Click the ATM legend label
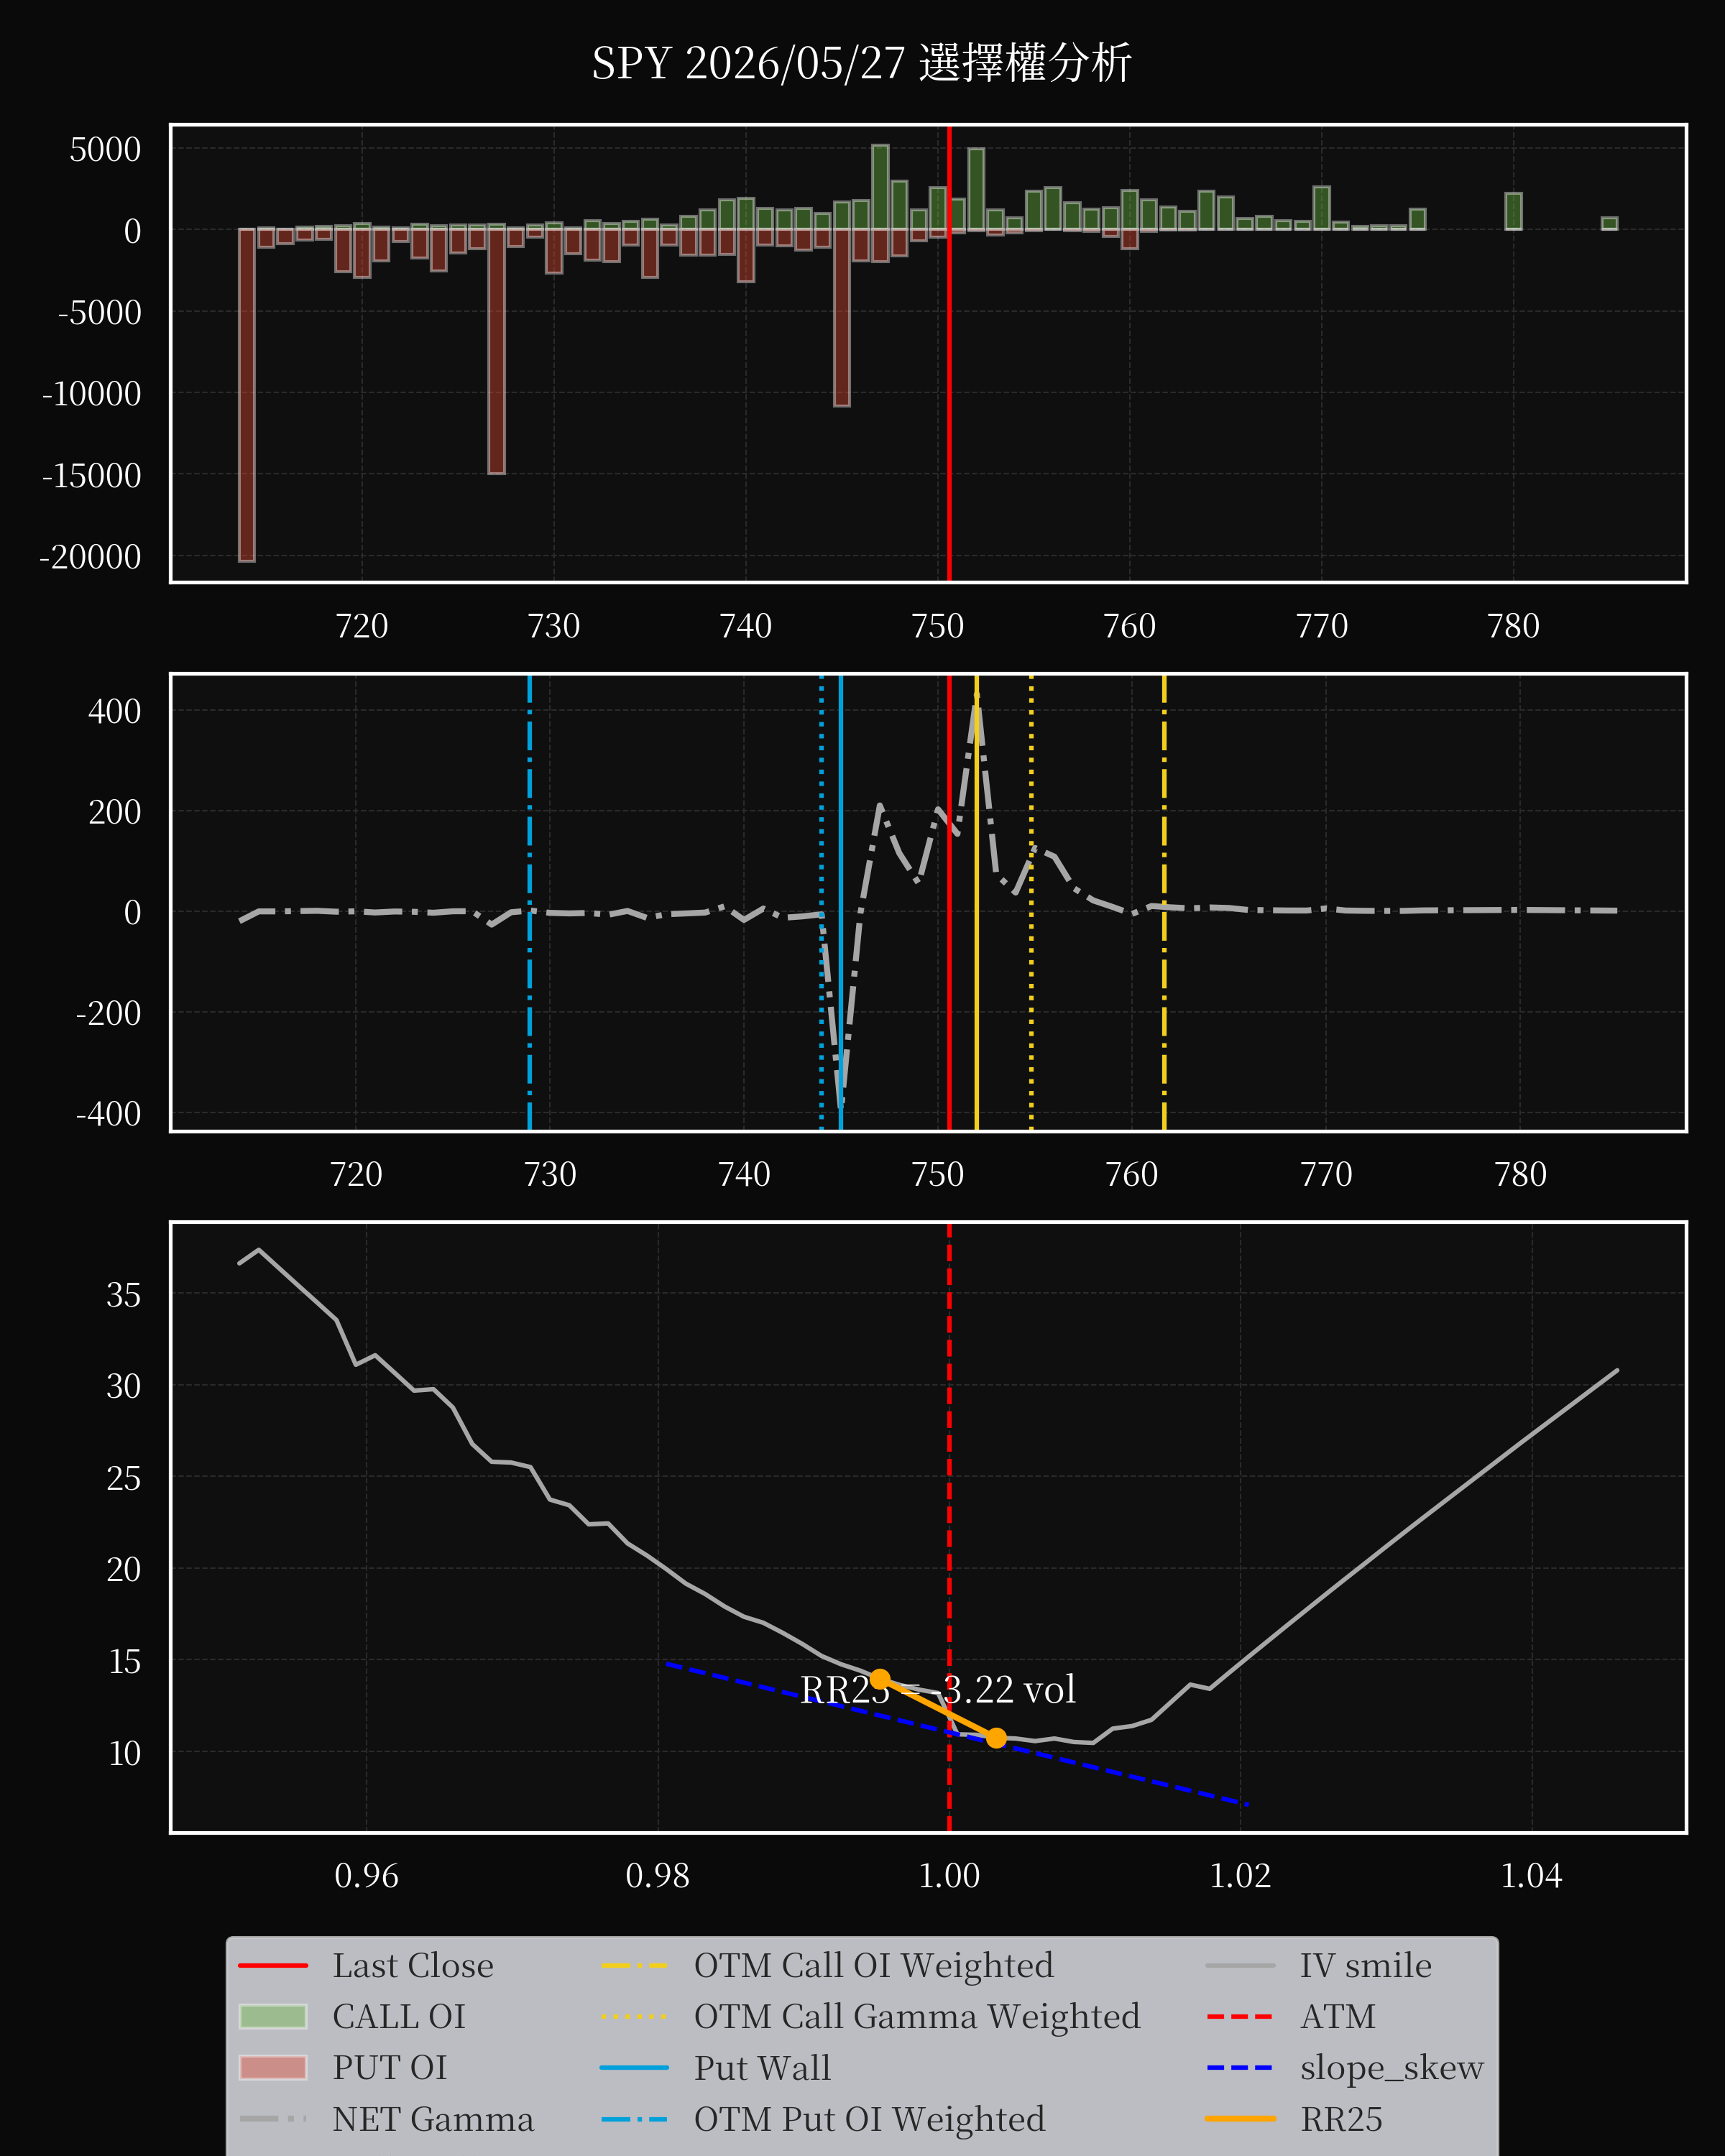Viewport: 1725px width, 2156px height. pyautogui.click(x=1338, y=2017)
